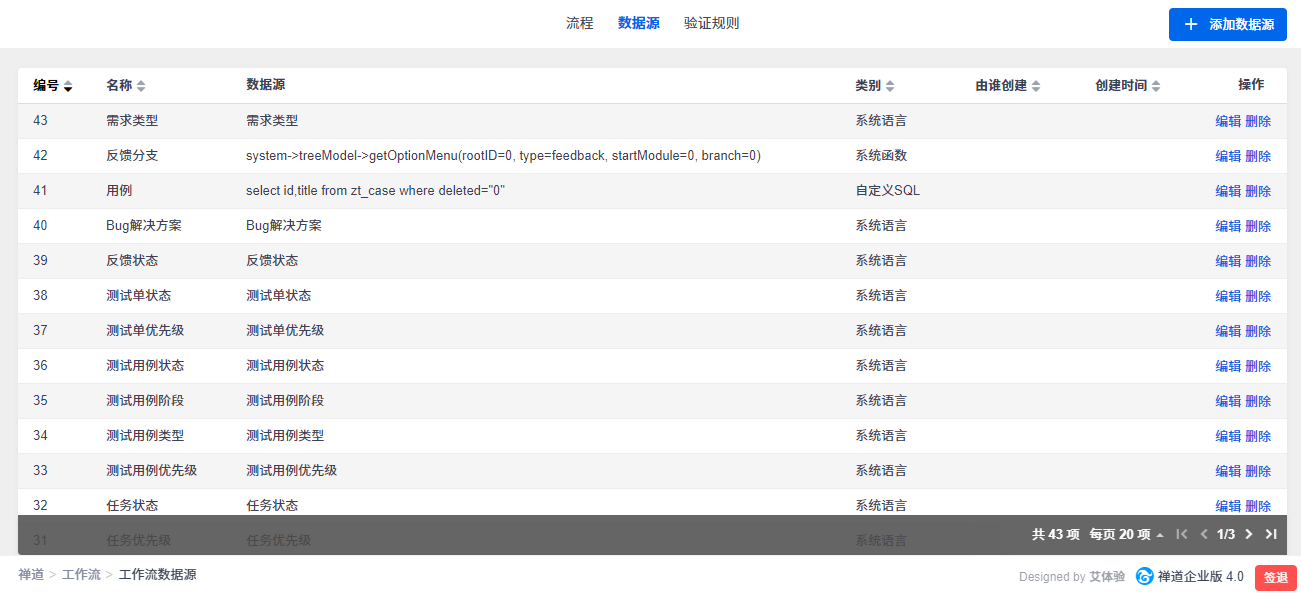Click 测试用例优先级 name cell
The height and width of the screenshot is (595, 1301).
tap(151, 471)
